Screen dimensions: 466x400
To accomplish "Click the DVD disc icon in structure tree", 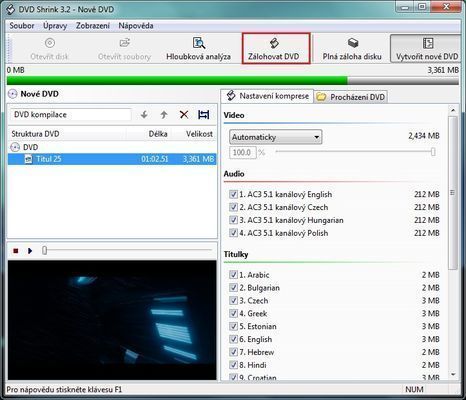I will pos(15,147).
